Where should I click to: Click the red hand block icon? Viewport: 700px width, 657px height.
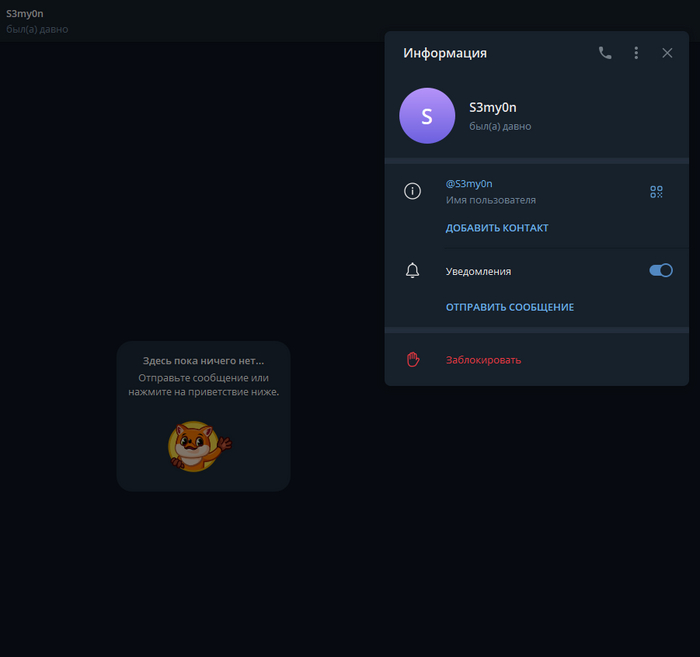413,359
